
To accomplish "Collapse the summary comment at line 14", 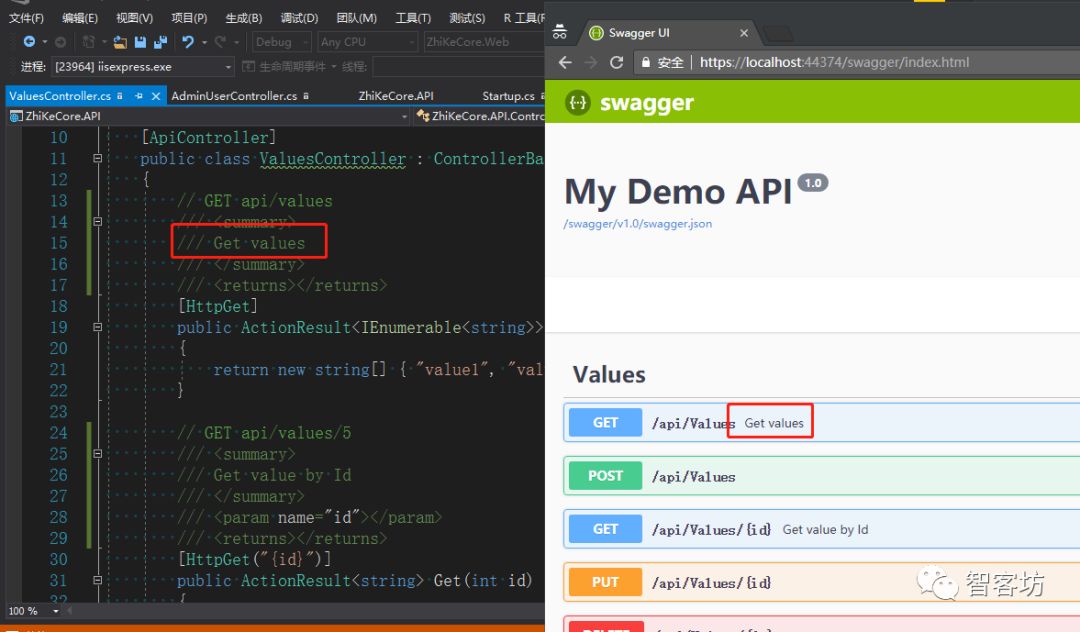I will coord(97,222).
